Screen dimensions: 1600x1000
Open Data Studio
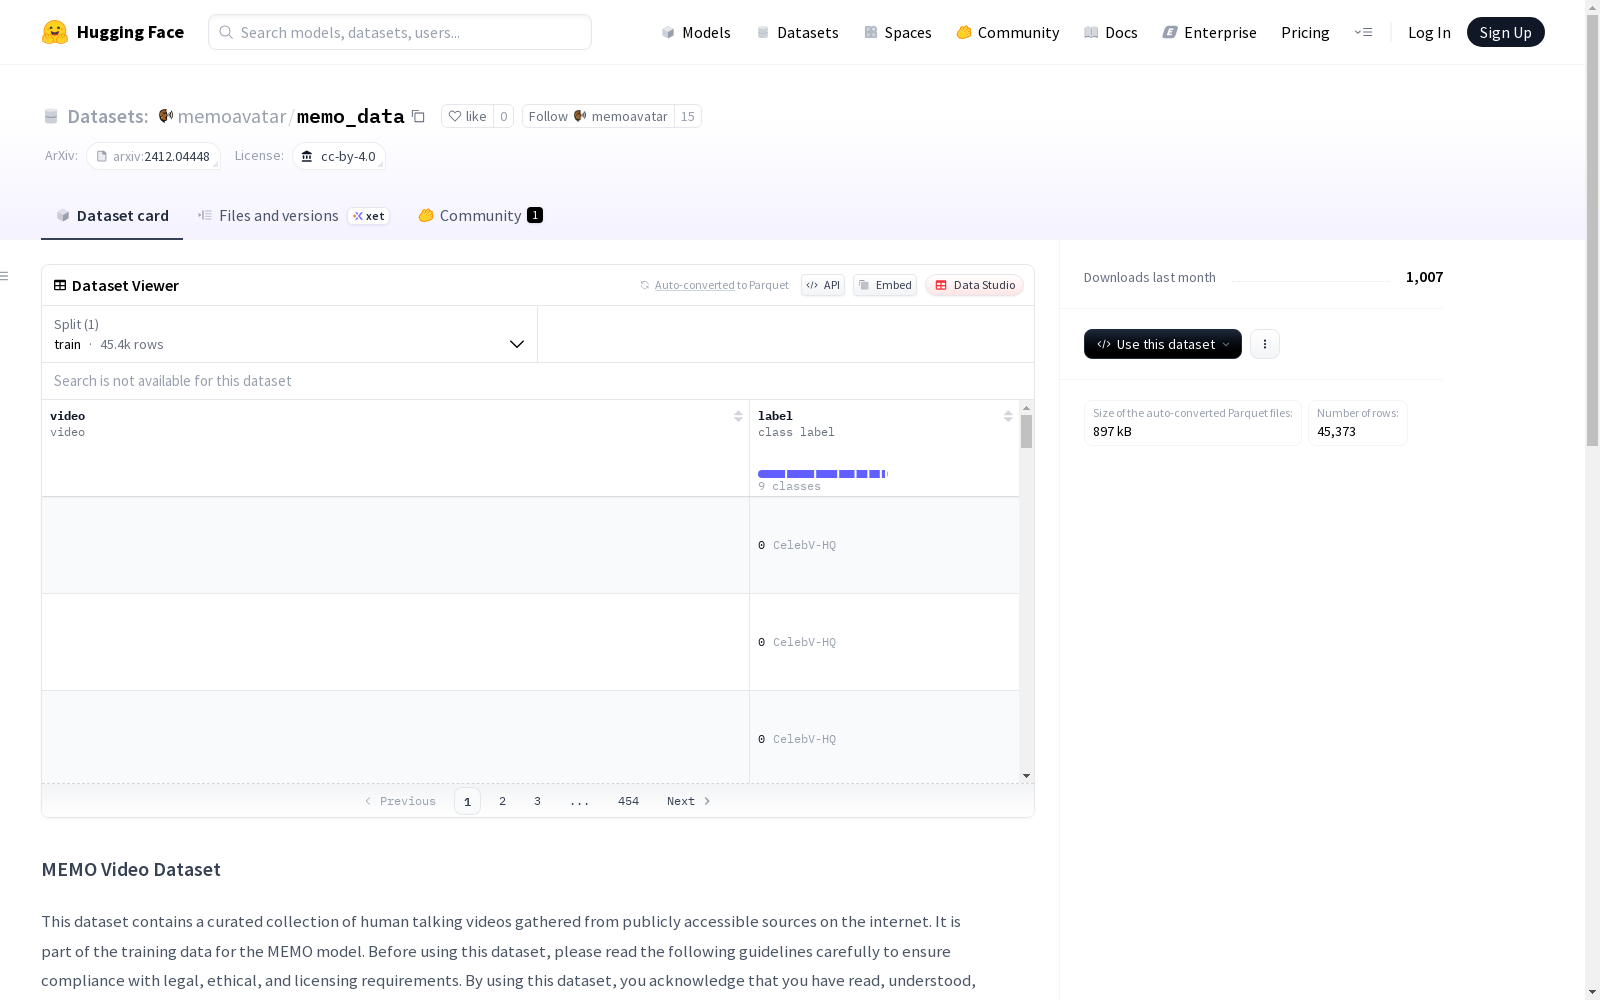tap(975, 285)
